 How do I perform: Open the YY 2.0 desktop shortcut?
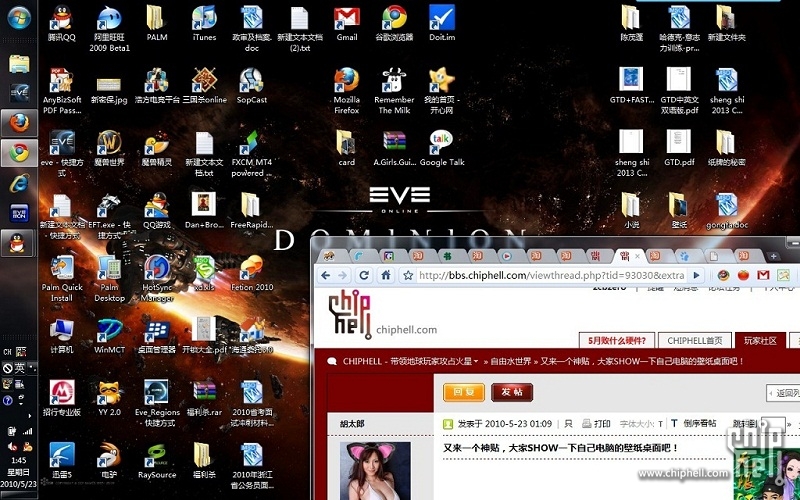point(109,398)
